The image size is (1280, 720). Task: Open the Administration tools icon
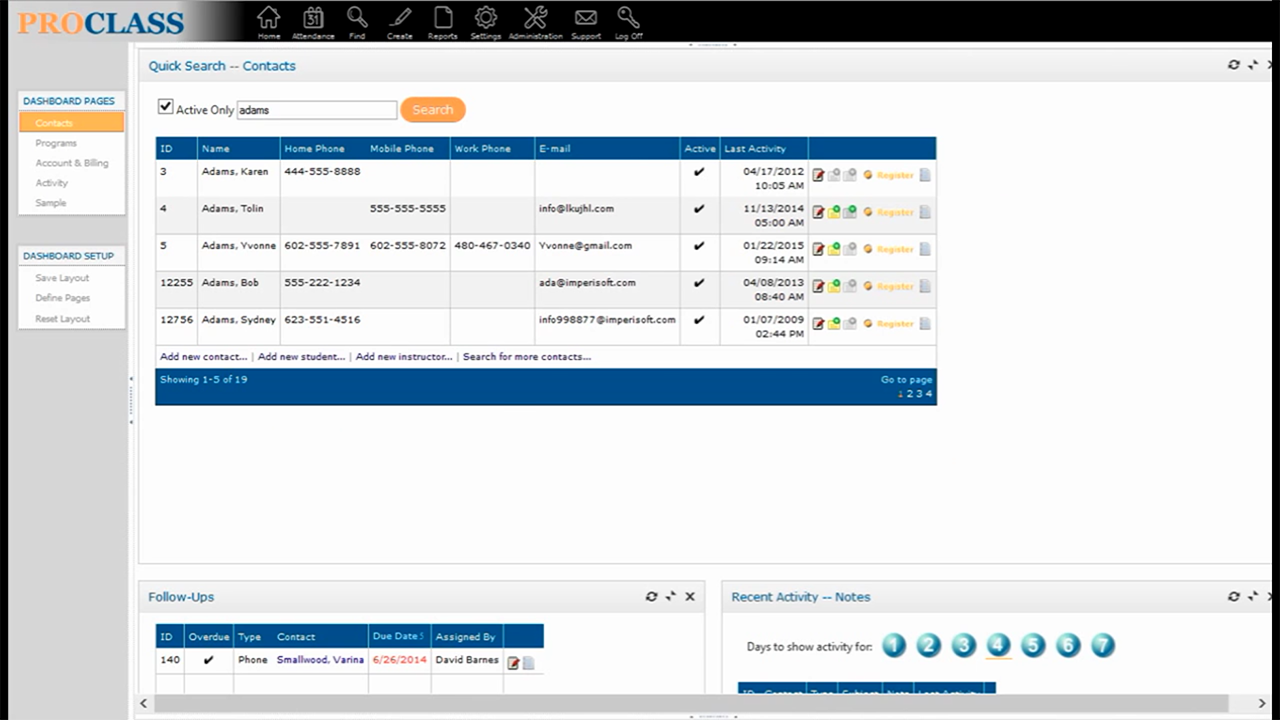536,22
